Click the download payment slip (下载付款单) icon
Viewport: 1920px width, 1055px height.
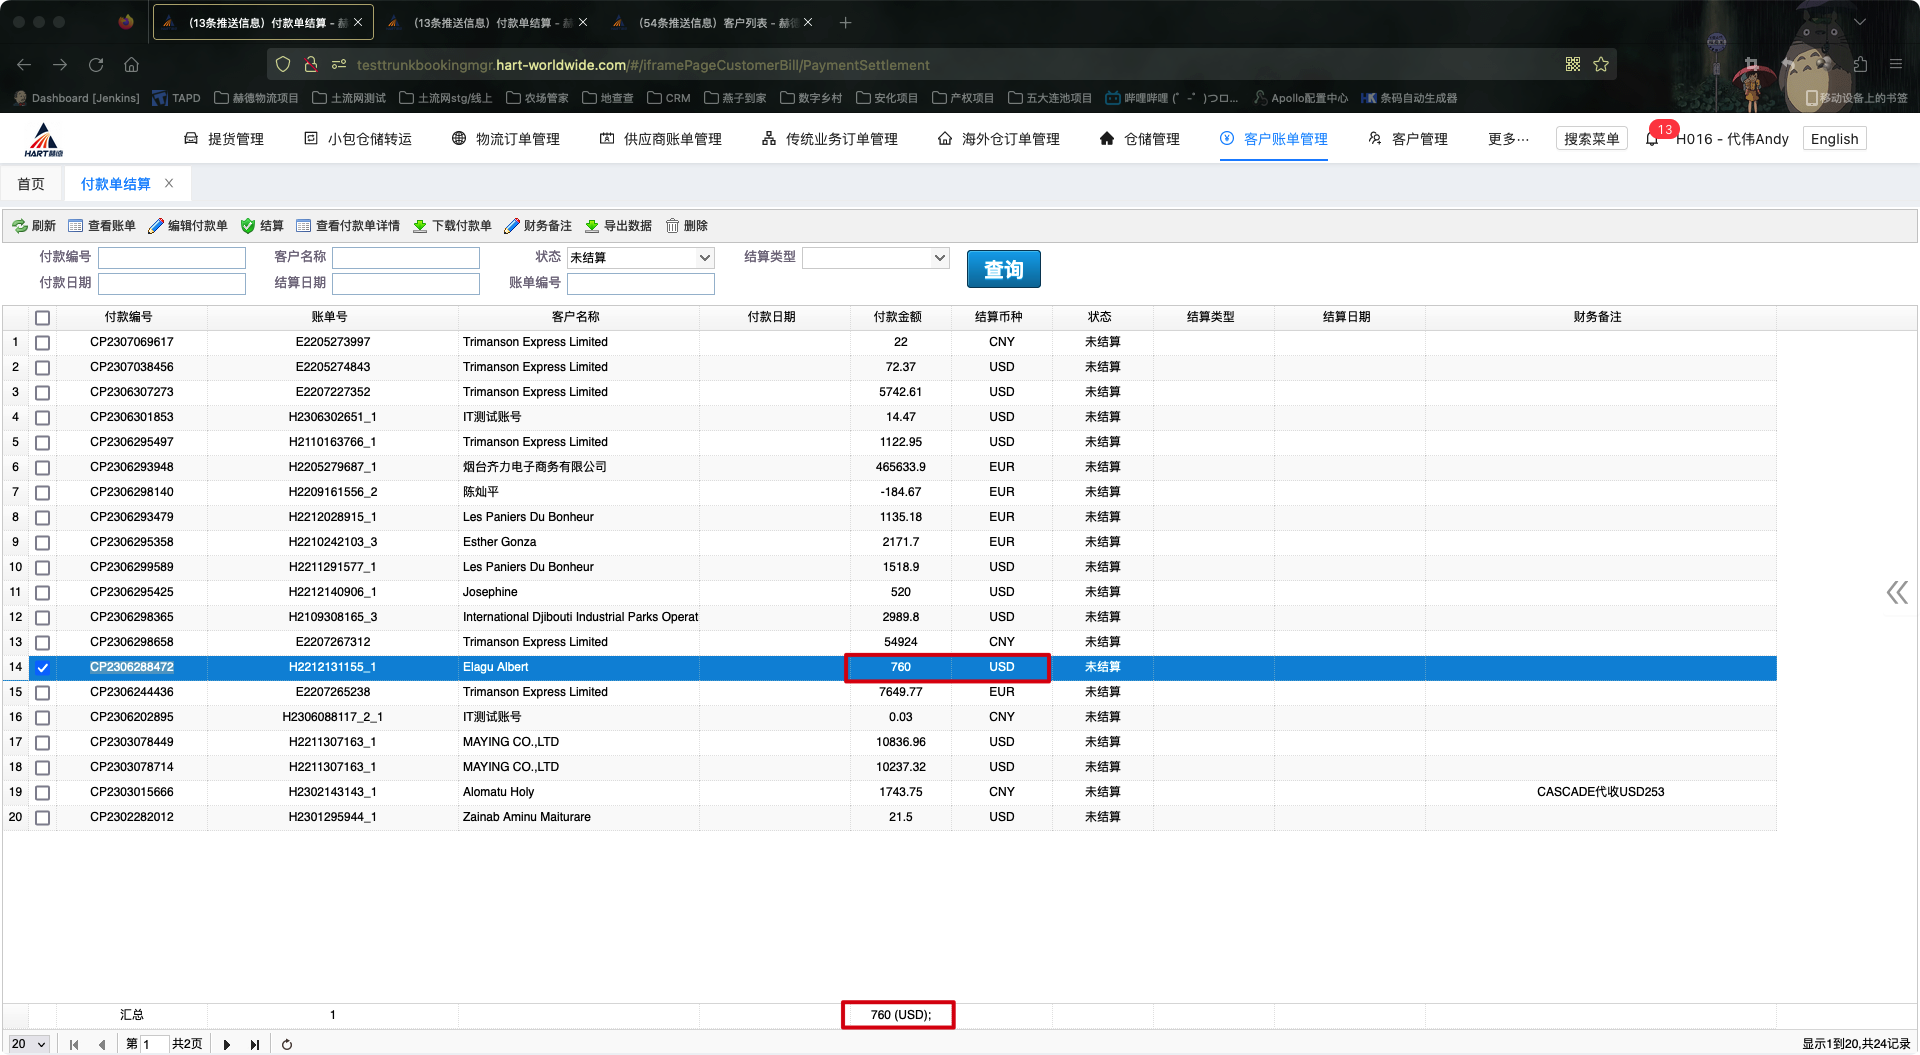click(420, 226)
